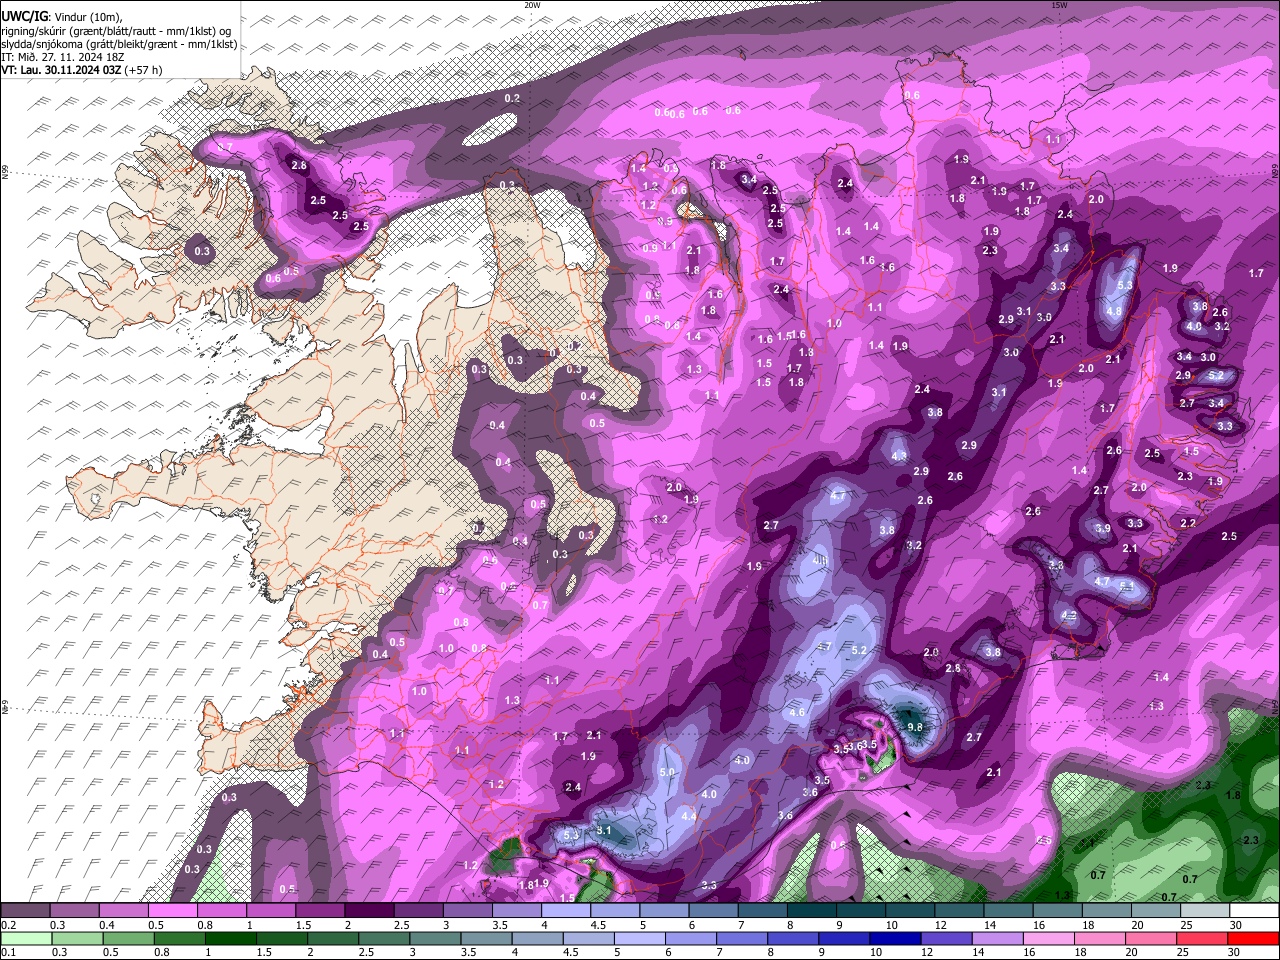Click the "slydda/snjókoma (grátt/bleikt/grænt - mm/1klst)" text

118,44
